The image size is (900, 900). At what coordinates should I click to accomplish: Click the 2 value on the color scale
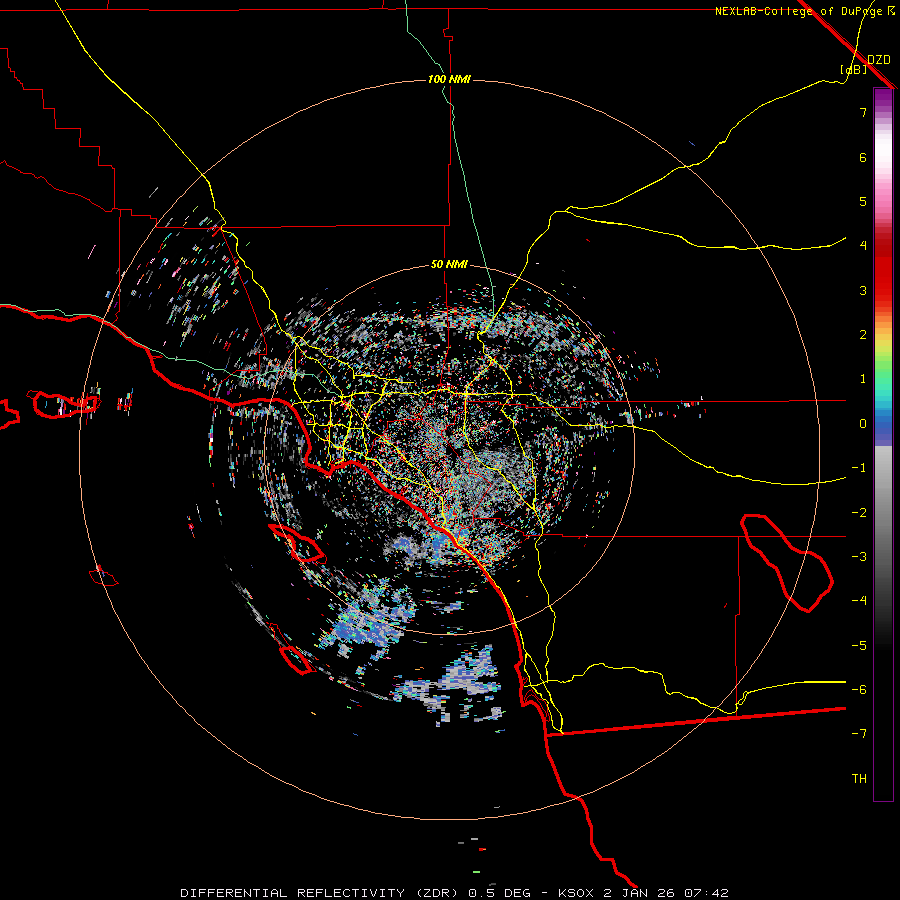(863, 335)
